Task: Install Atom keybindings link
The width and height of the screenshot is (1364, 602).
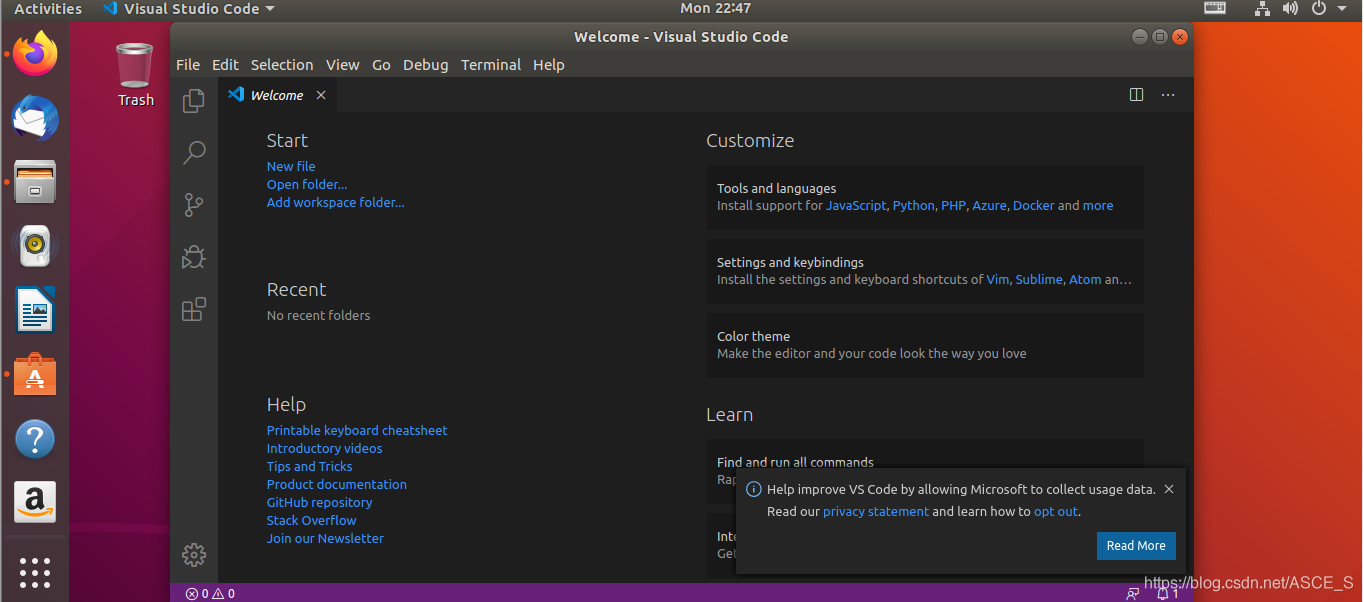Action: pos(1085,279)
